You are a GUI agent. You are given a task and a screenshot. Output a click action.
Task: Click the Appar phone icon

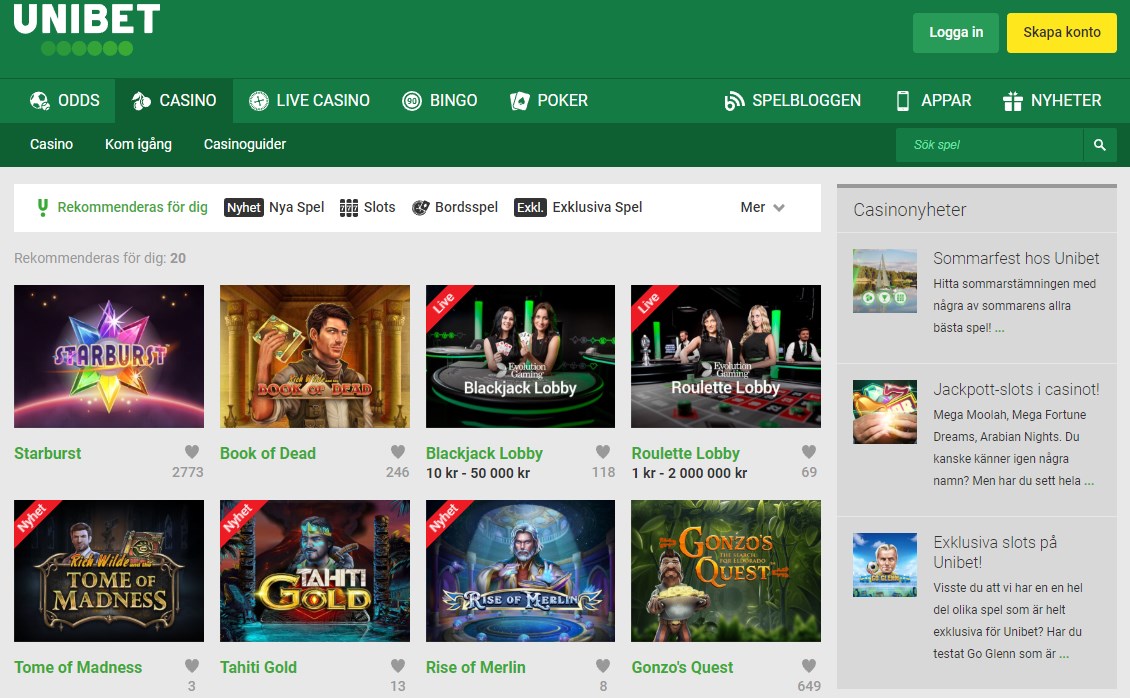[x=902, y=101]
